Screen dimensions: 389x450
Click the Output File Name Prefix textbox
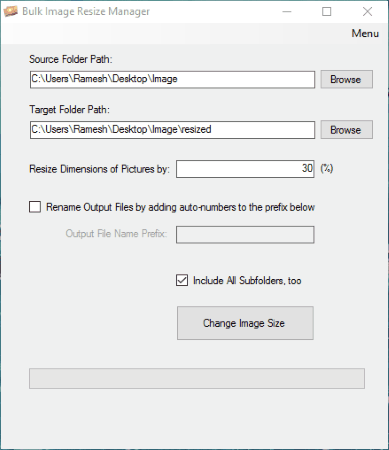pos(245,235)
